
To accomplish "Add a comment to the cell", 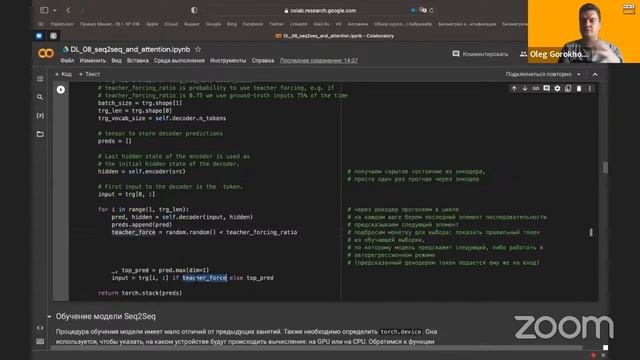I will (x=547, y=89).
